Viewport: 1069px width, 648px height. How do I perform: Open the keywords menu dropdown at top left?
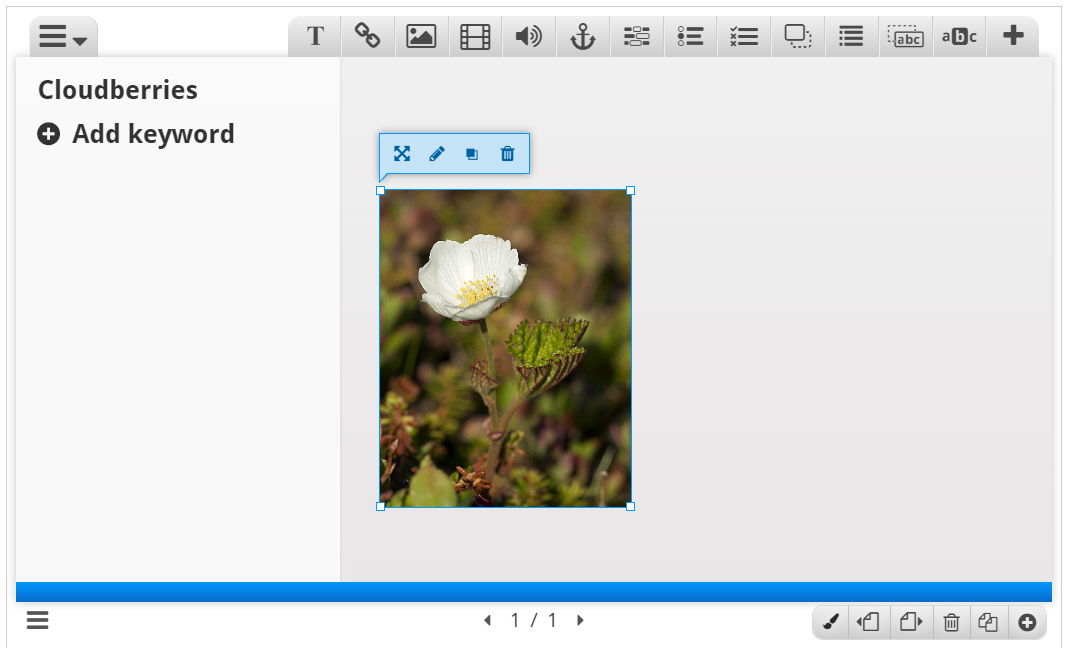coord(63,36)
